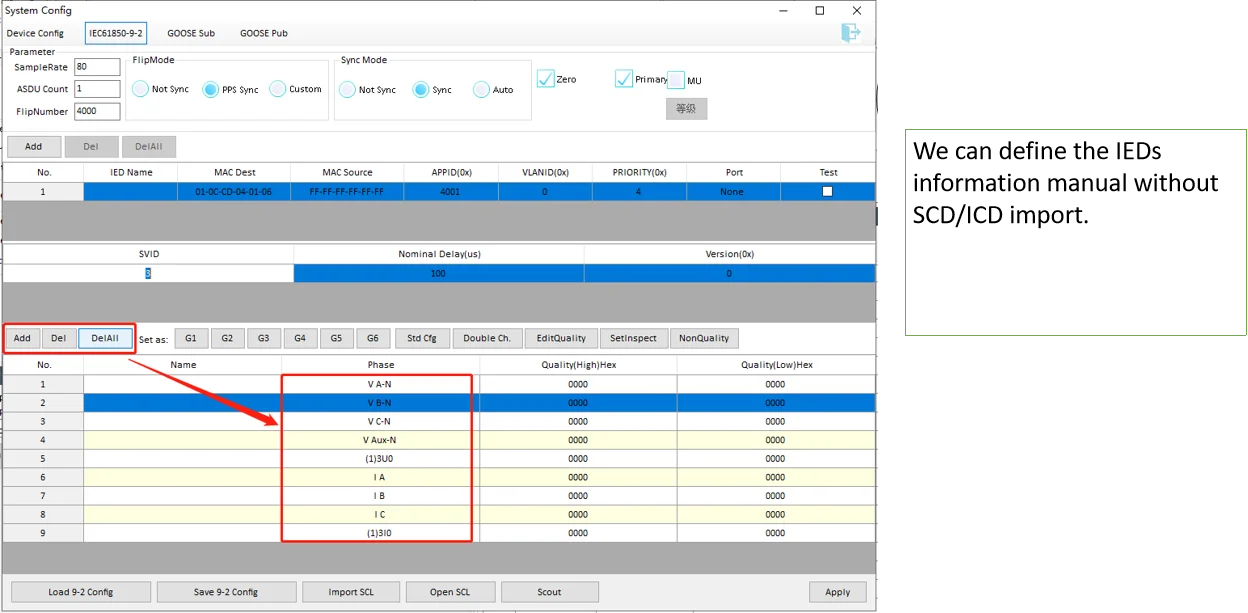Viewport: 1248px width, 613px height.
Task: Click Del button in channel toolbar
Action: [58, 338]
